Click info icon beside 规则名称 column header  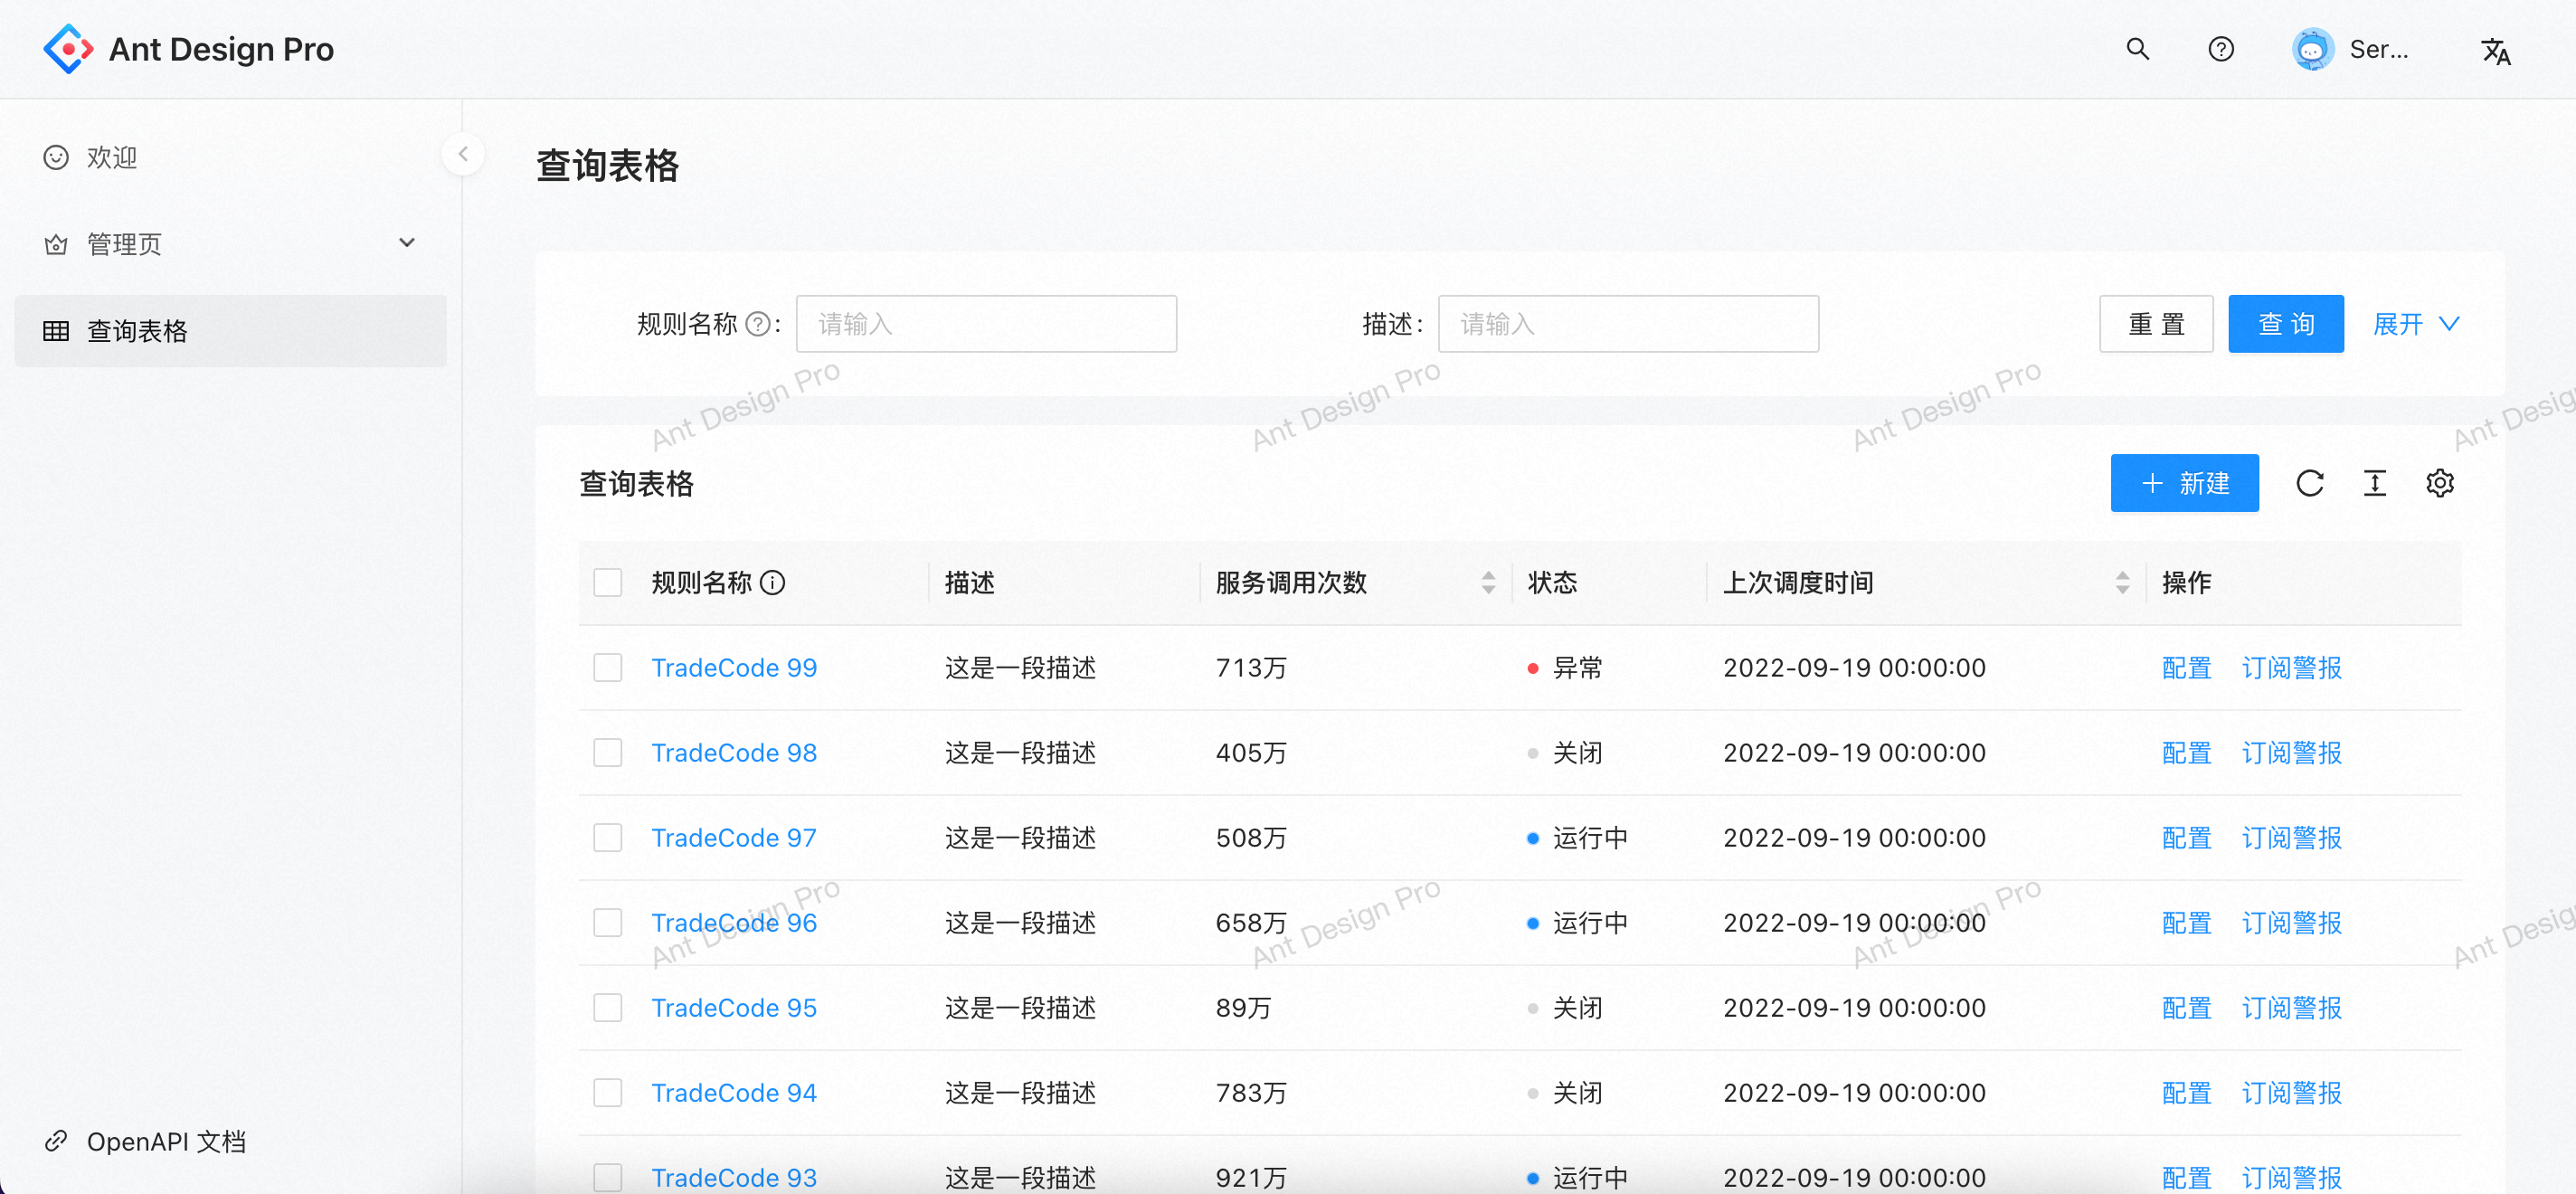[x=773, y=583]
